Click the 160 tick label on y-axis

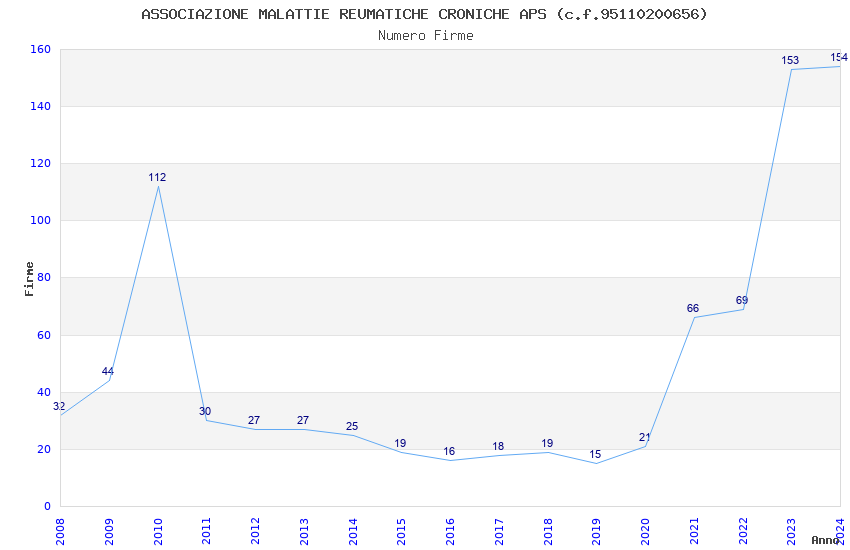41,50
